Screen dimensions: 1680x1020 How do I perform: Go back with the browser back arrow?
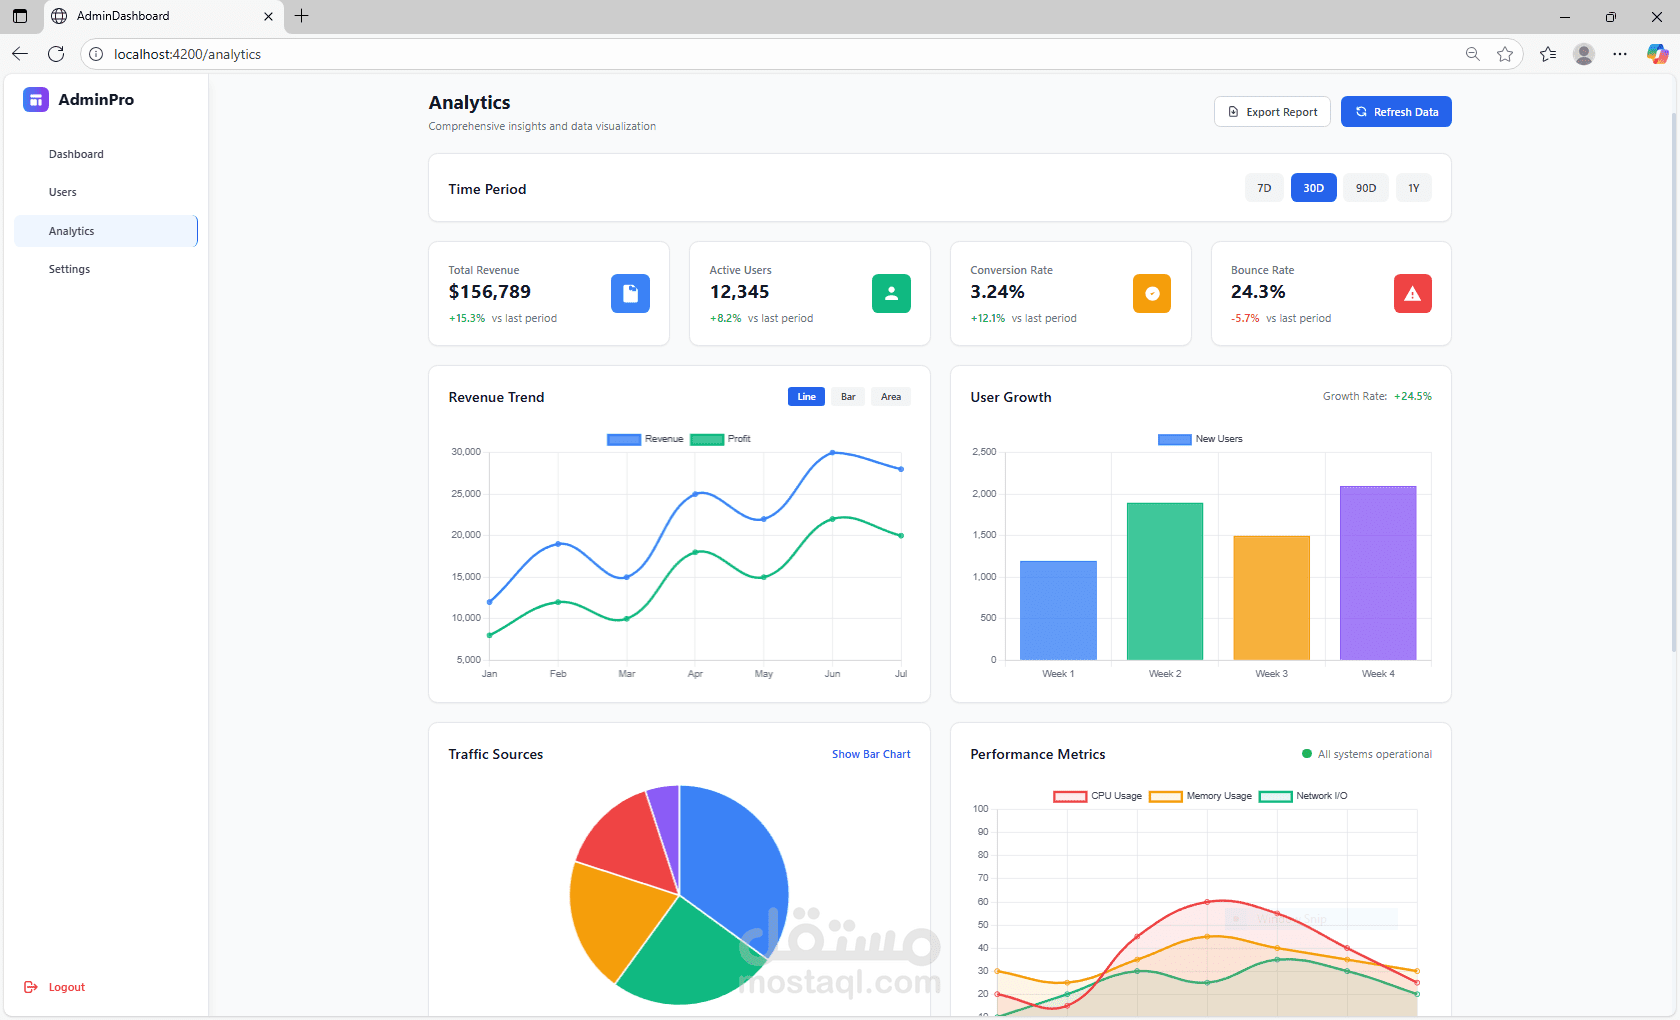[20, 54]
